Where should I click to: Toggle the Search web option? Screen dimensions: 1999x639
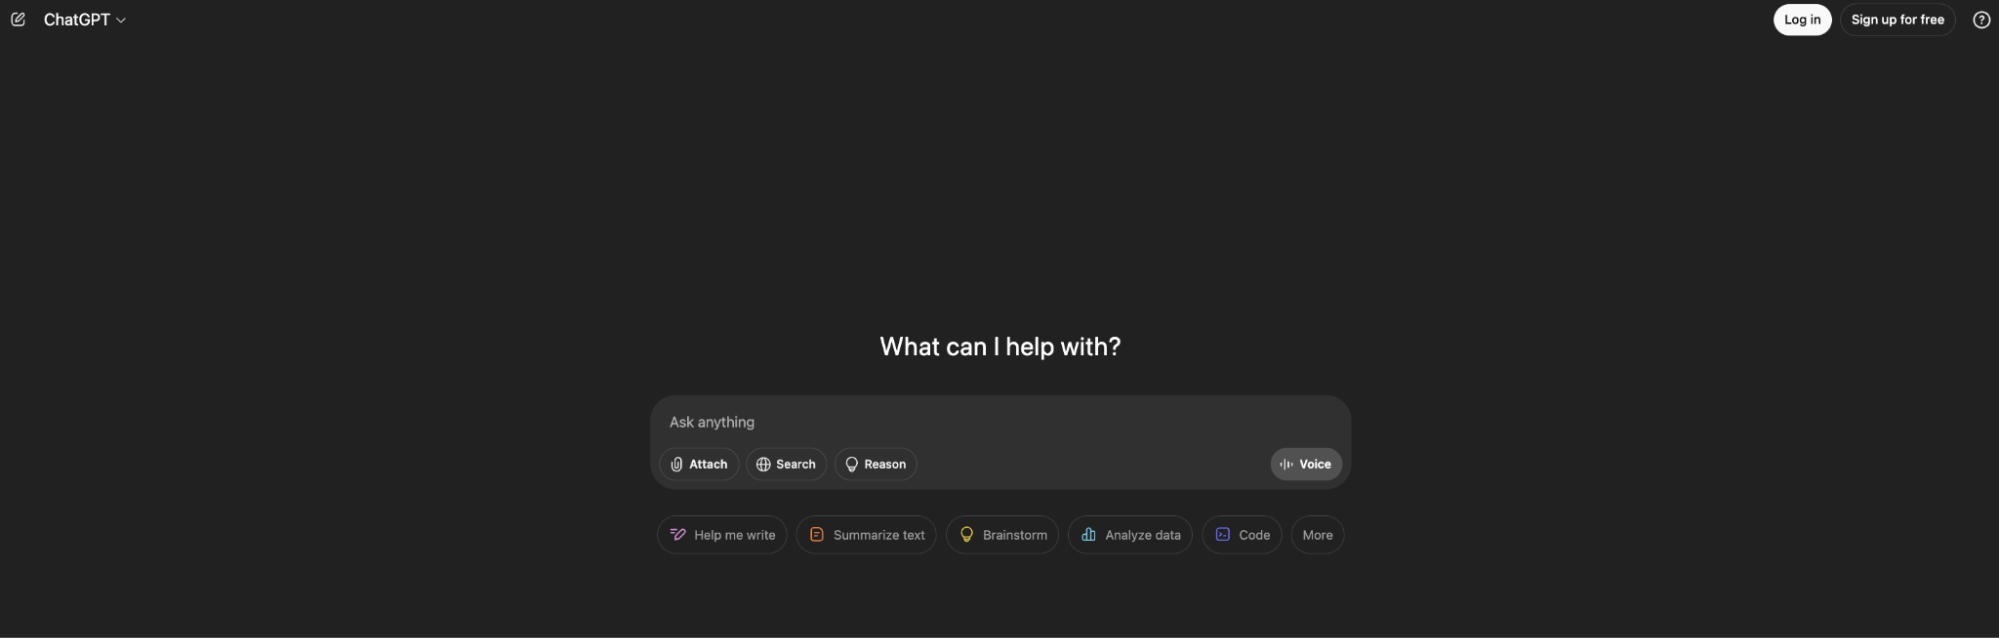(x=786, y=464)
